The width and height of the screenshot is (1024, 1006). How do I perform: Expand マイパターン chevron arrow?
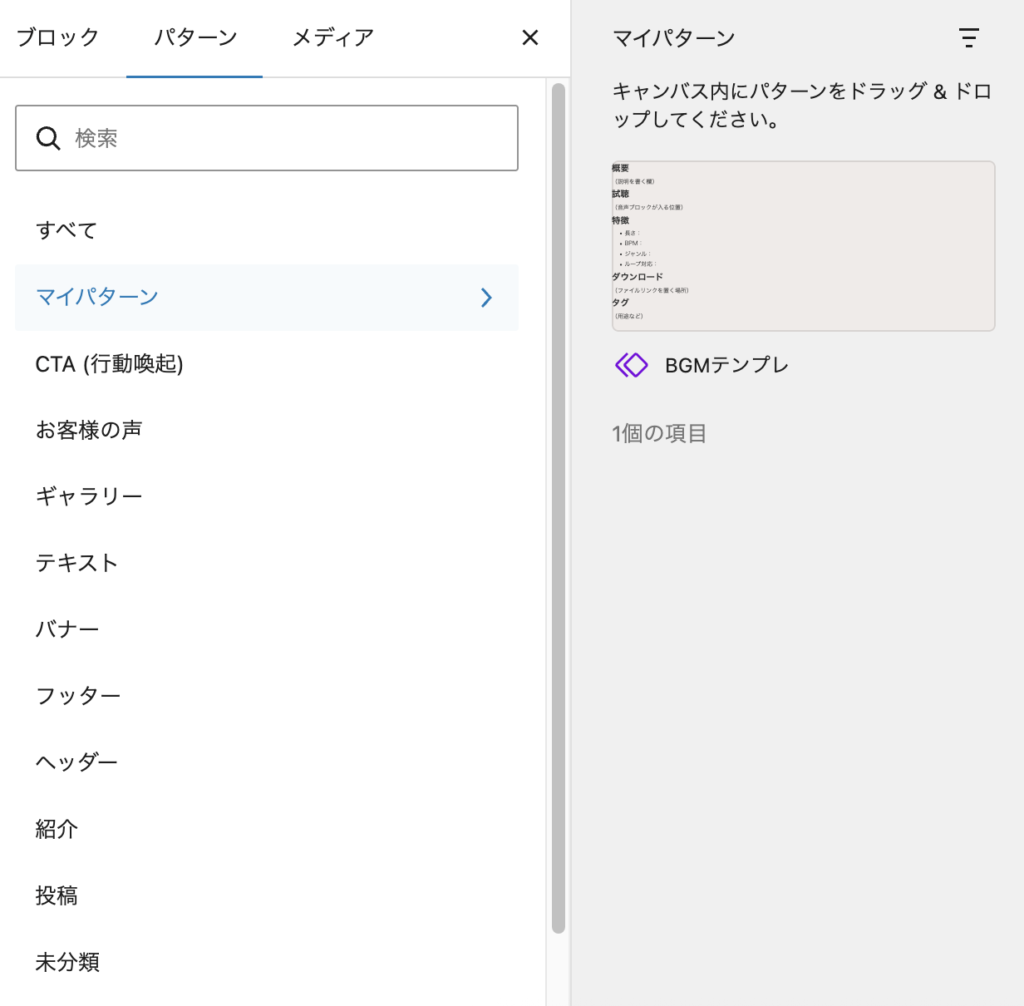tap(486, 297)
